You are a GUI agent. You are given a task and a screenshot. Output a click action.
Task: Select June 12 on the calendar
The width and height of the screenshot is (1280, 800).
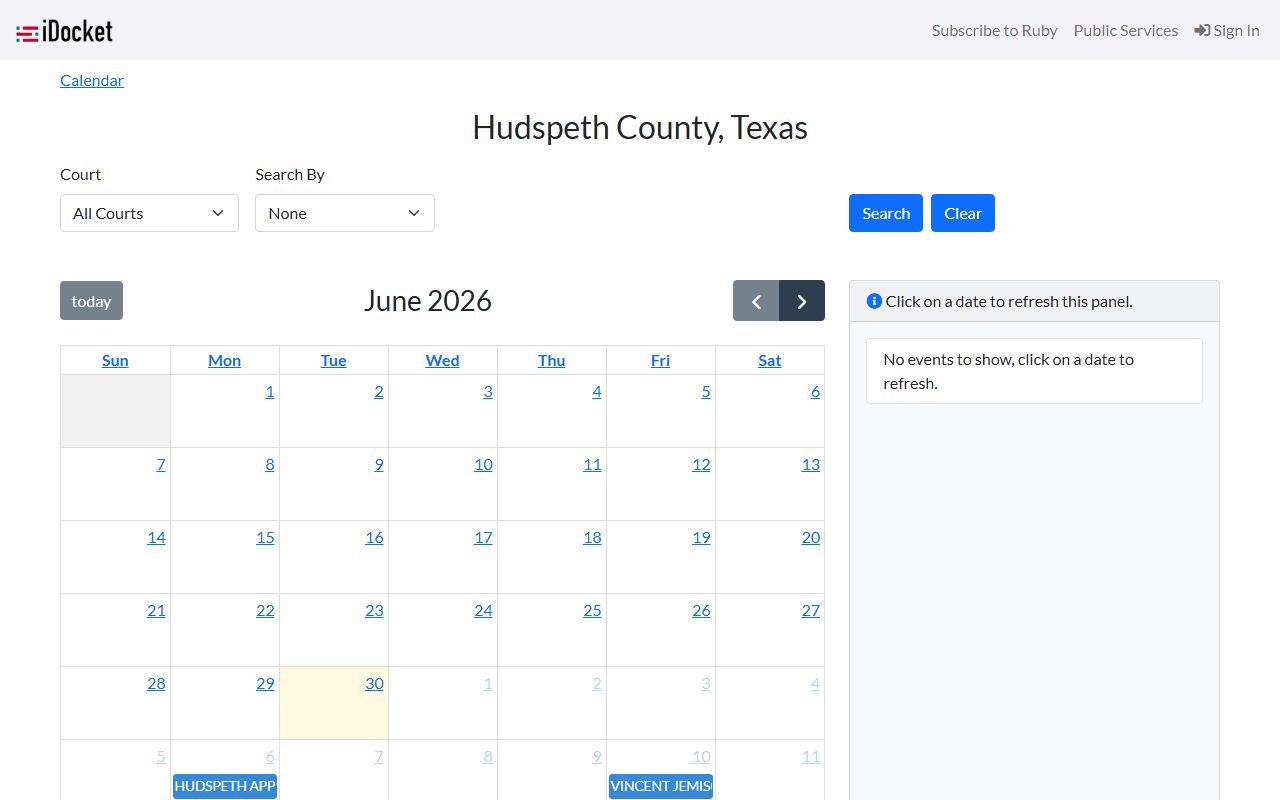click(701, 464)
